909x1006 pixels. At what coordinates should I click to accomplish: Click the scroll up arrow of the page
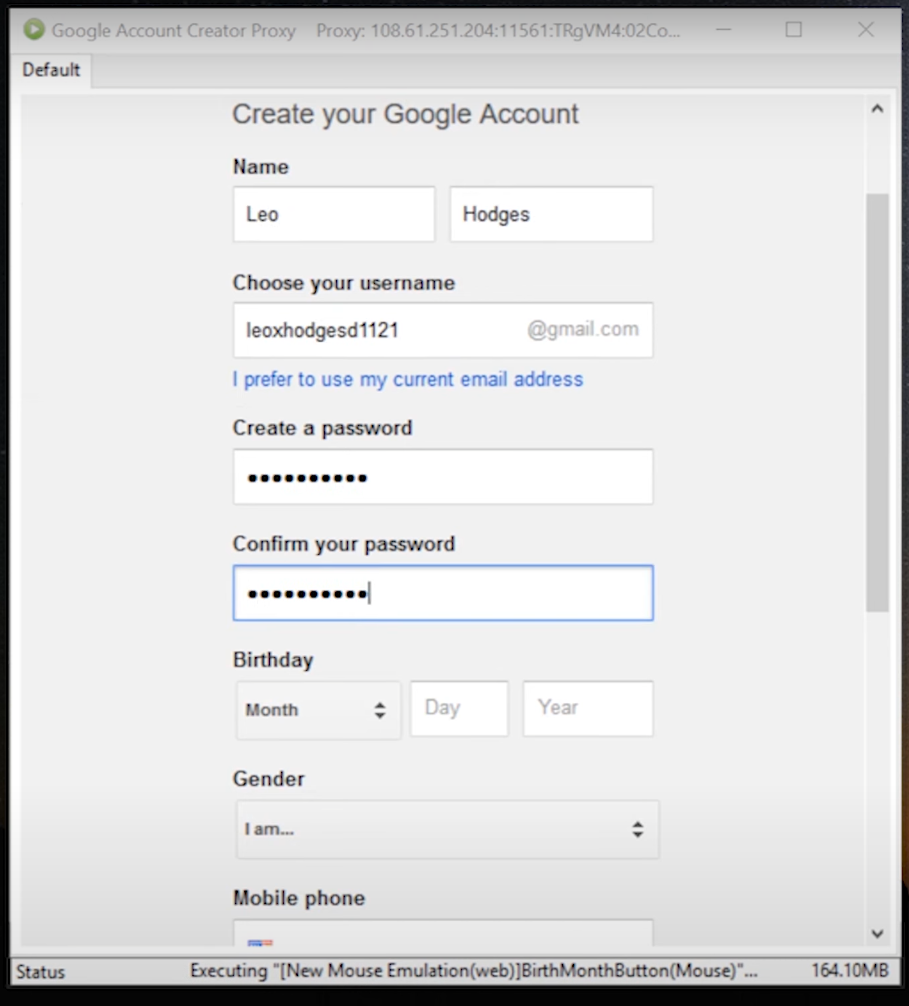[x=877, y=109]
